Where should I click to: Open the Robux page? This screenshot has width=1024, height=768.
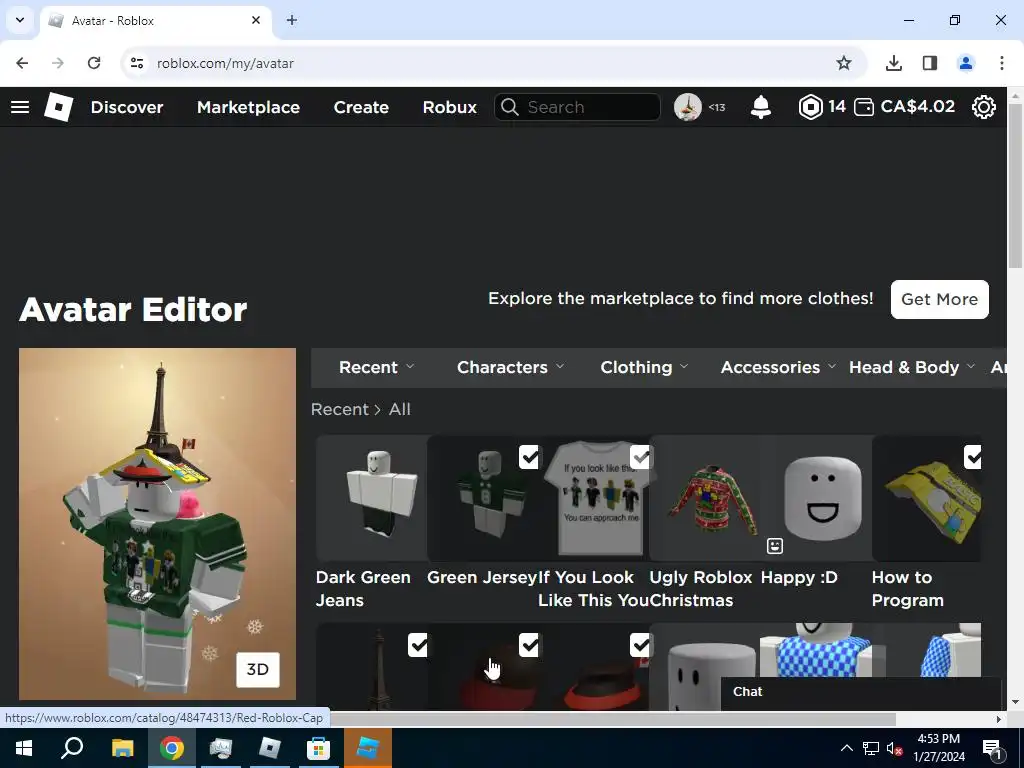(x=450, y=107)
